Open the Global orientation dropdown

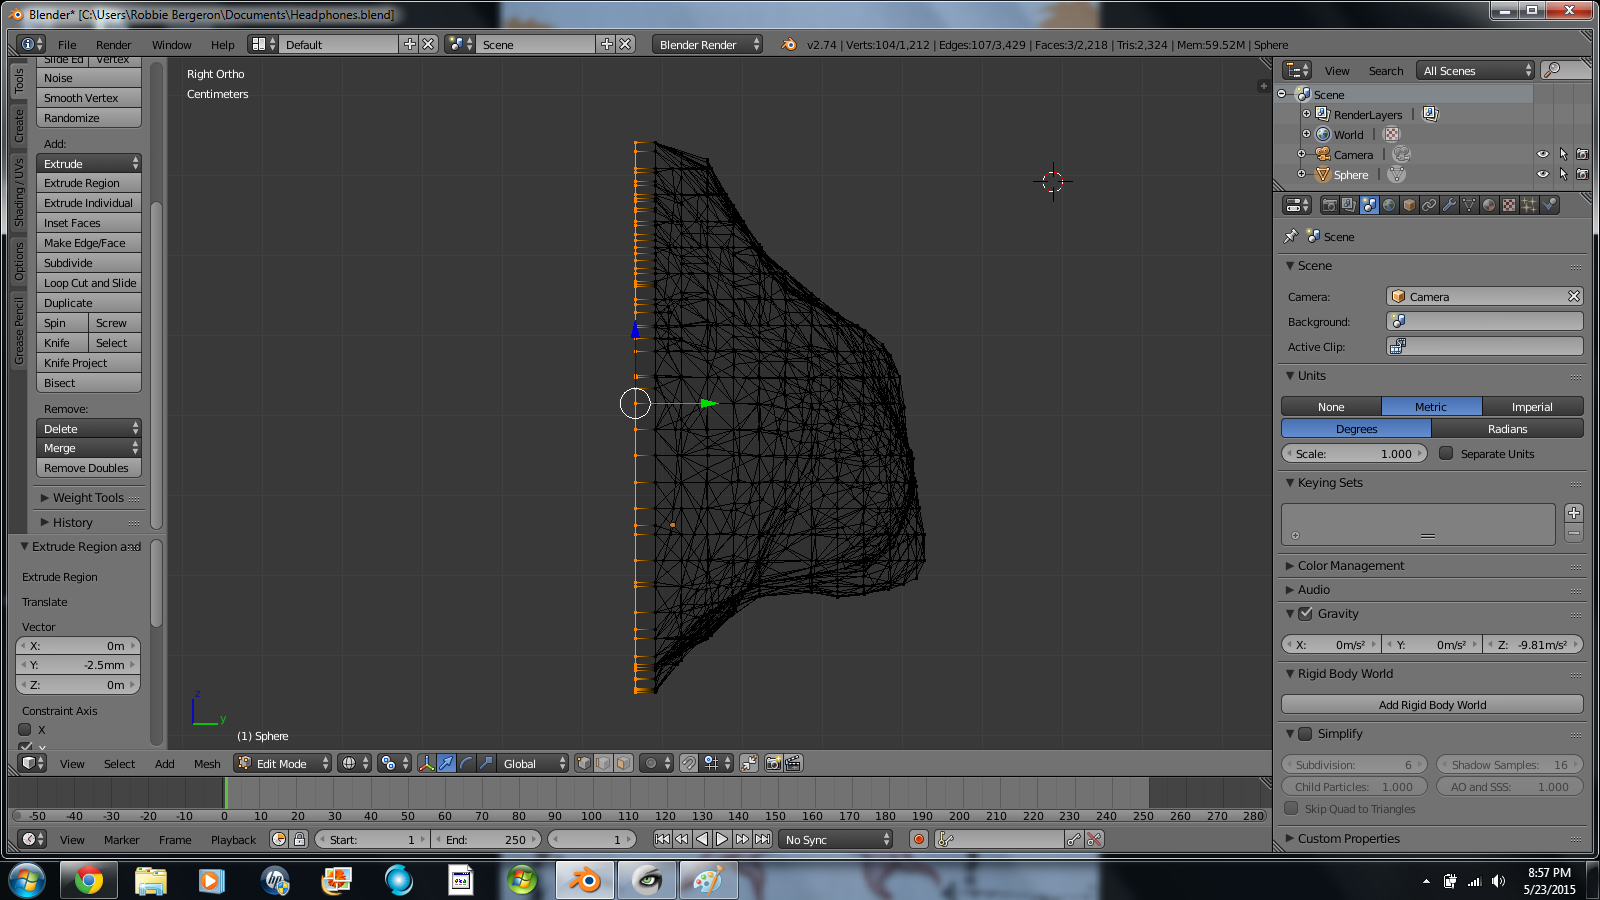point(534,763)
